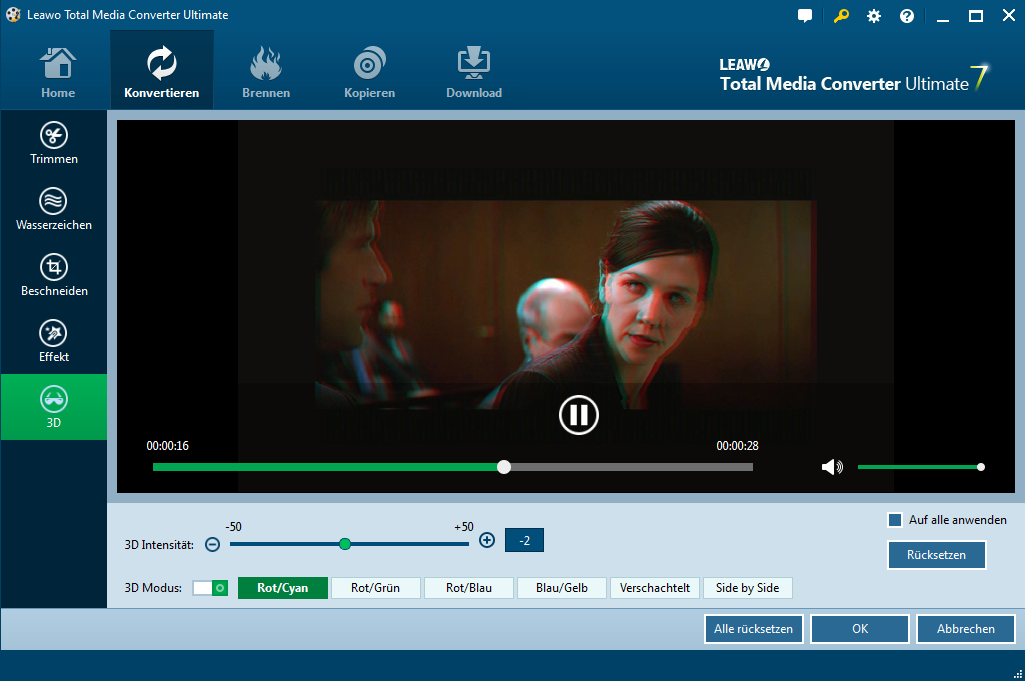Click the 3D Intensität slider handle
The height and width of the screenshot is (681, 1025).
[x=345, y=544]
